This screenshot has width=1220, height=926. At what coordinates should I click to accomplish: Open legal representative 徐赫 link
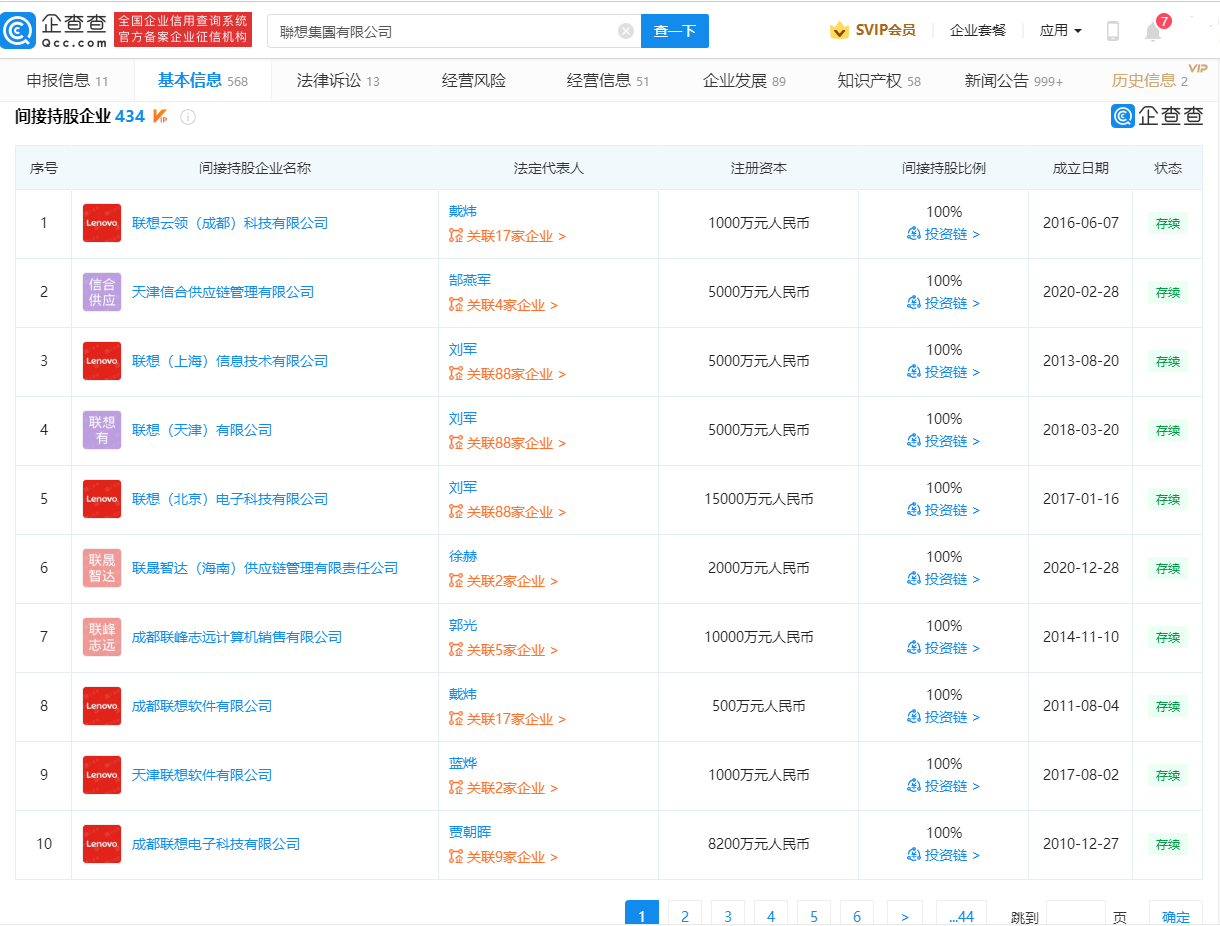(x=463, y=556)
